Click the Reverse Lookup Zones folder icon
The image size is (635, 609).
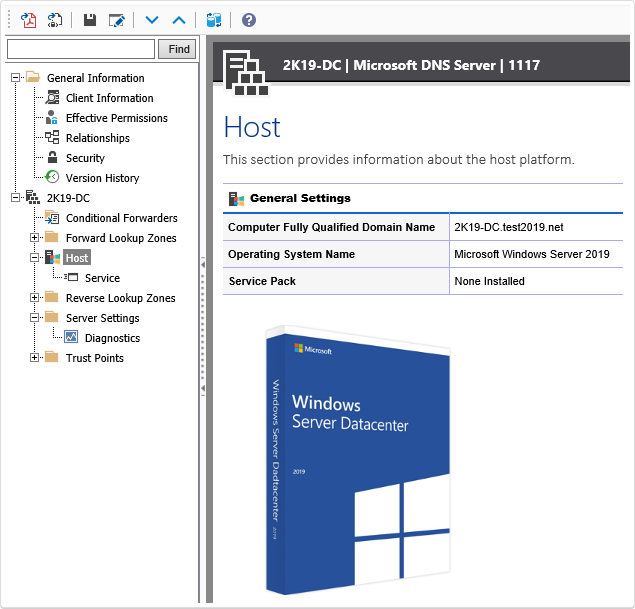[51, 297]
